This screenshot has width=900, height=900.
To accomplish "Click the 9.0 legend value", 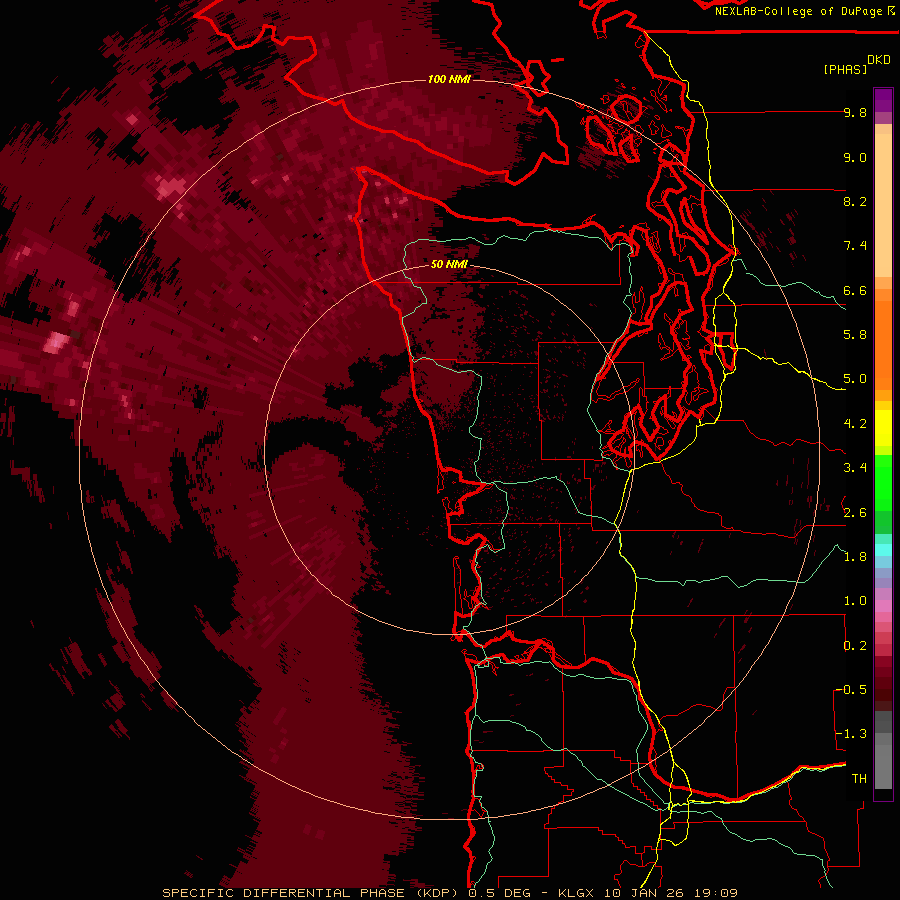I will 855,157.
